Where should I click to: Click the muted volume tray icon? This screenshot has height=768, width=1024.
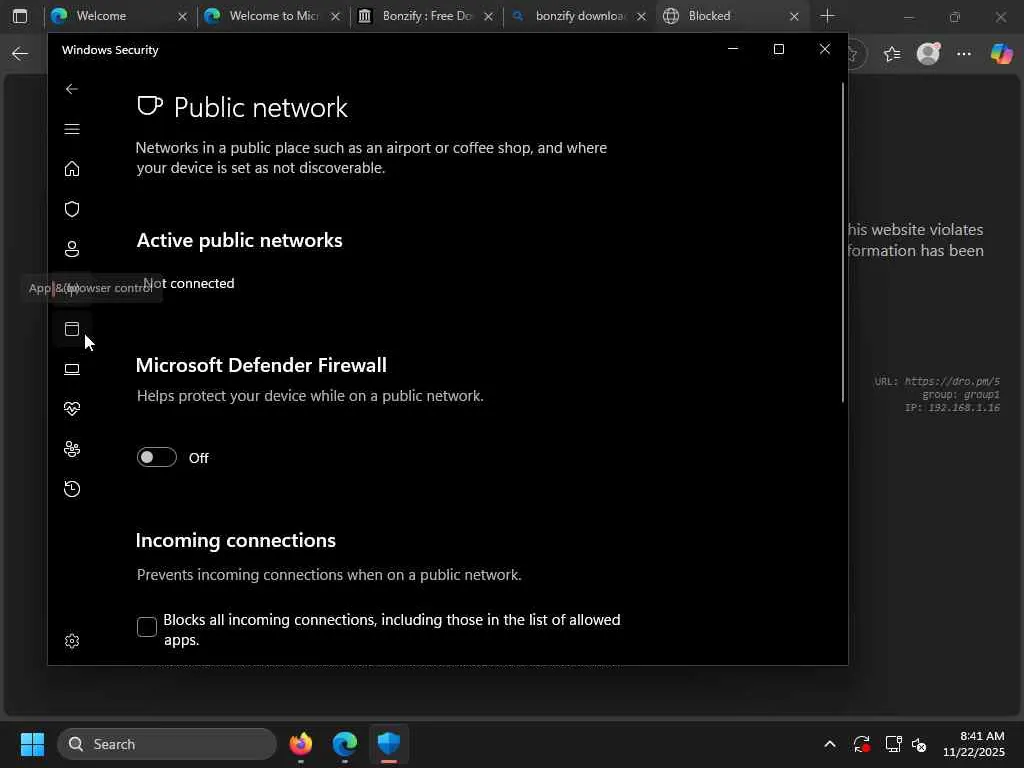pyautogui.click(x=919, y=744)
